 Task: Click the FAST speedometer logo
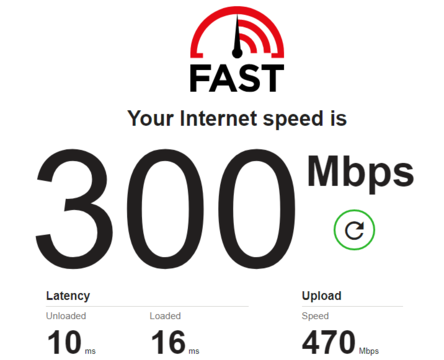pos(237,49)
